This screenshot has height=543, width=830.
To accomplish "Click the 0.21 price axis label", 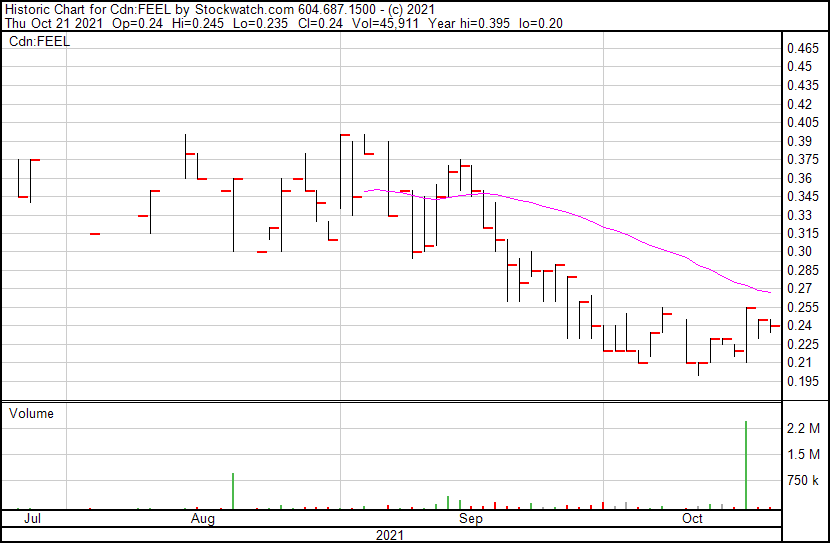I will [x=799, y=363].
